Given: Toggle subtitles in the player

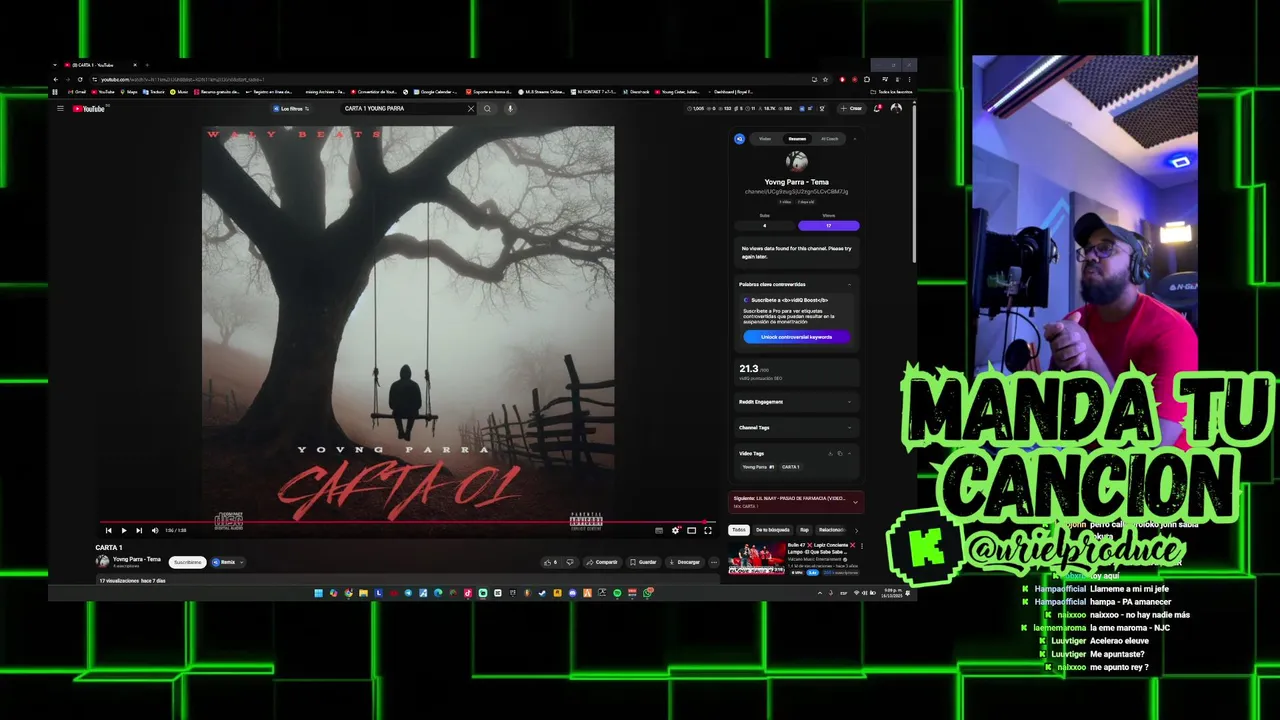Looking at the screenshot, I should (659, 530).
